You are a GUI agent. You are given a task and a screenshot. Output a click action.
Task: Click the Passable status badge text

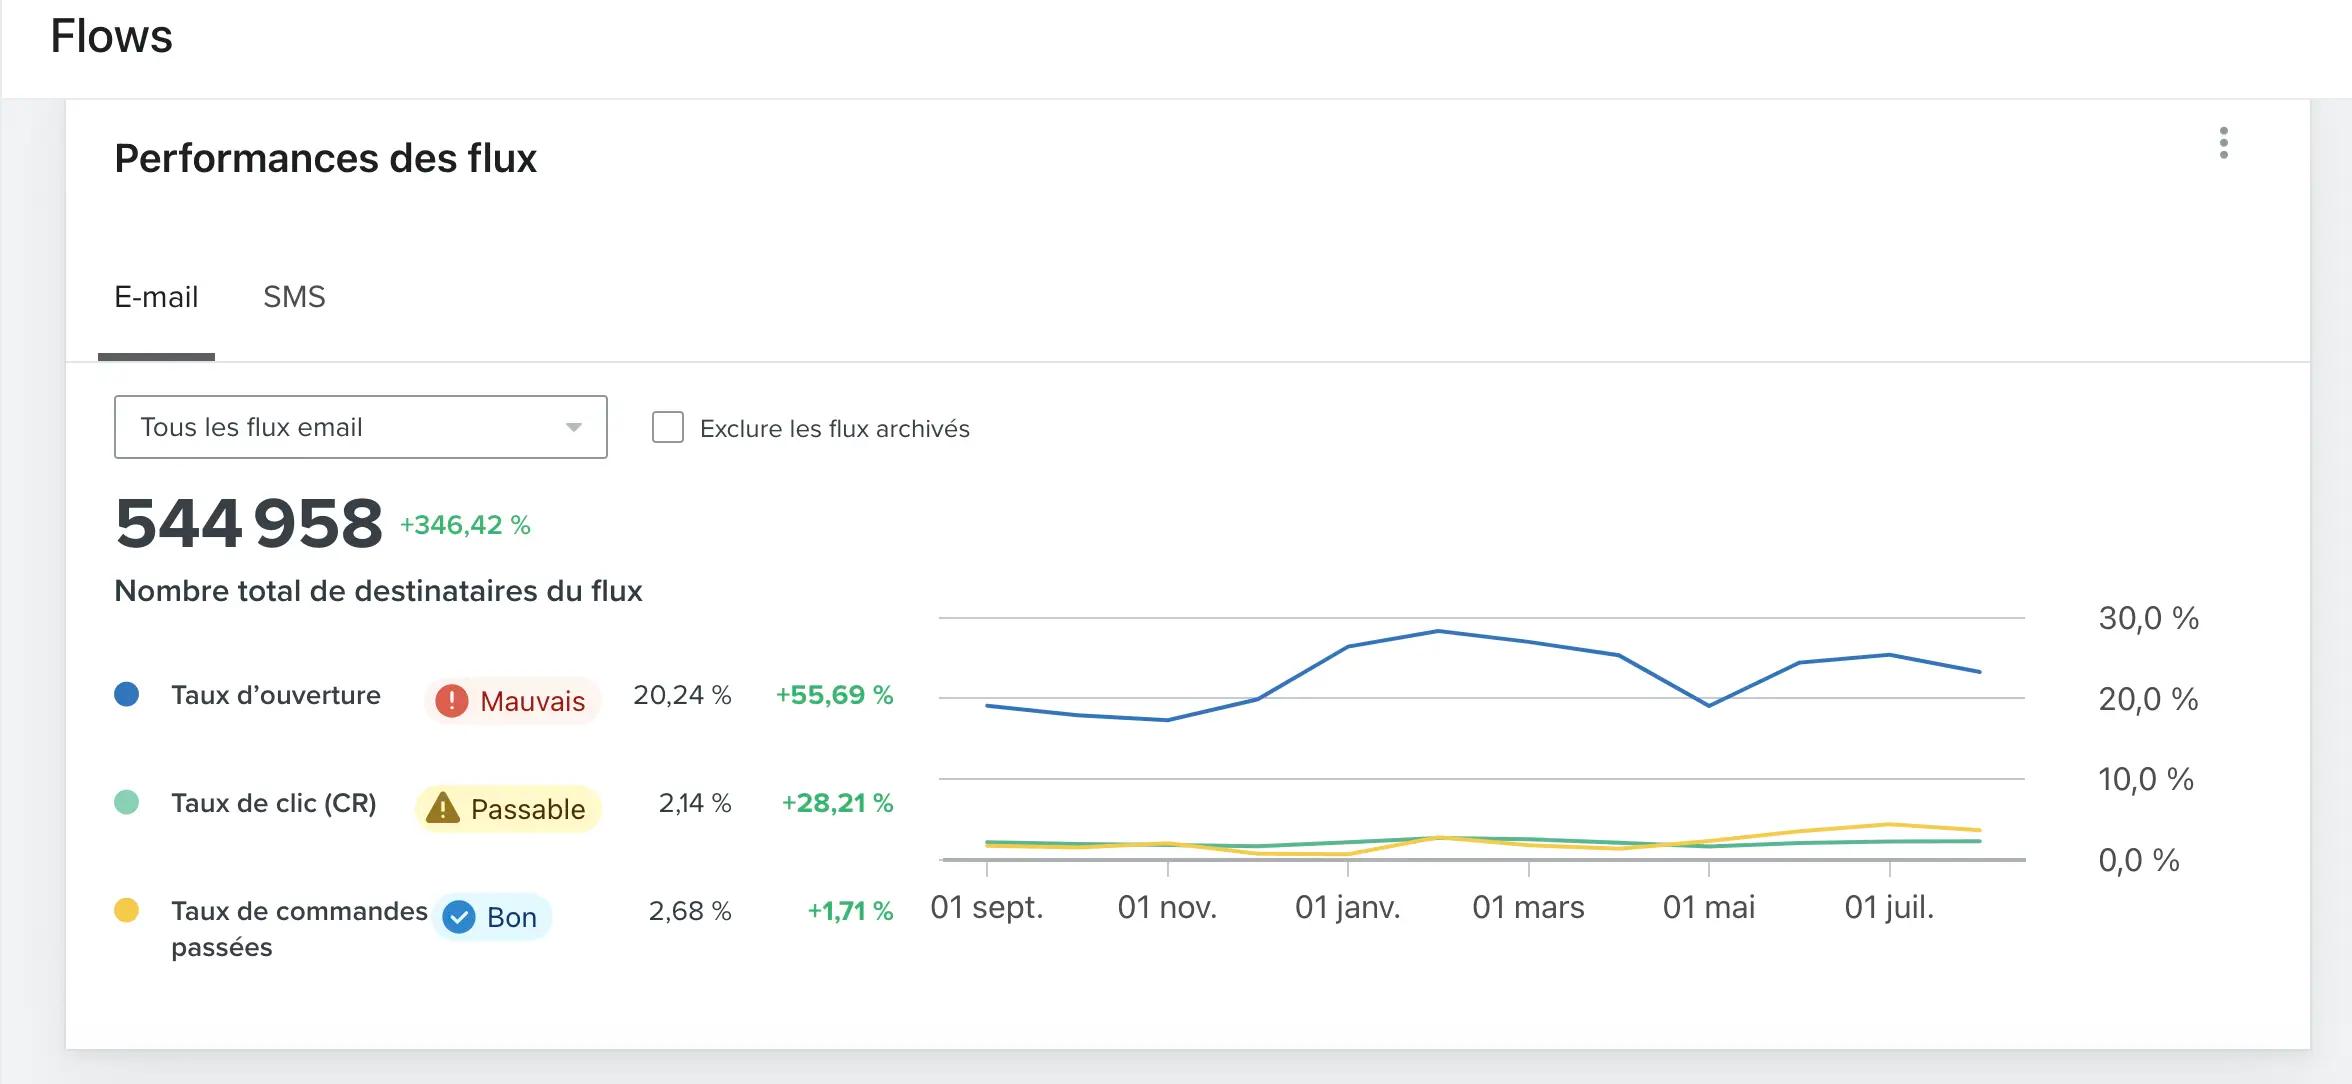click(x=527, y=809)
